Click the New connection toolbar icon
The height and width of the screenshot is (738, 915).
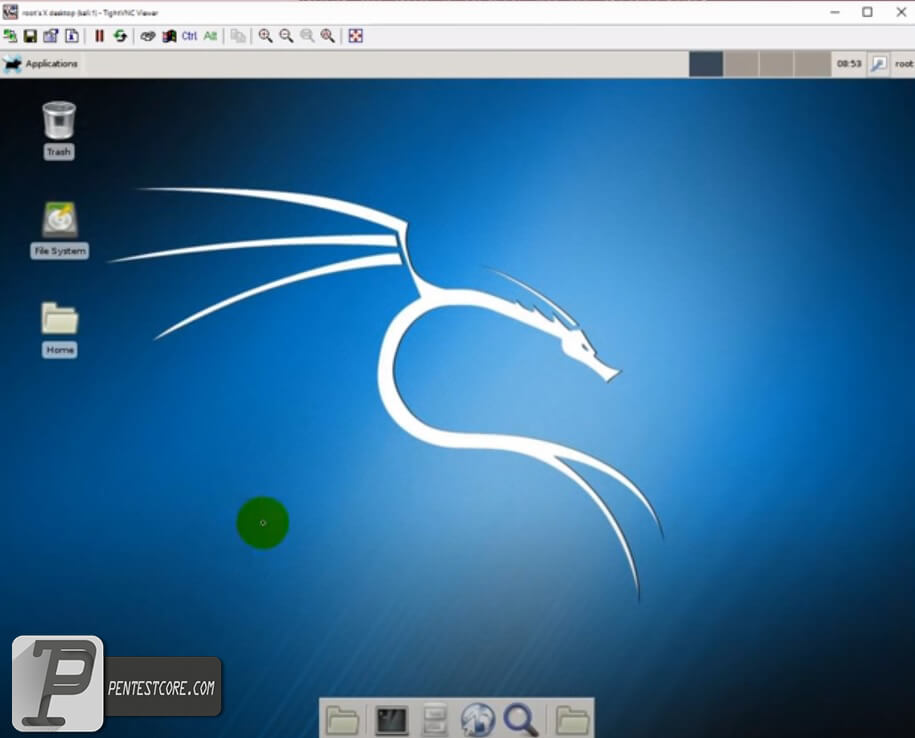[10, 36]
